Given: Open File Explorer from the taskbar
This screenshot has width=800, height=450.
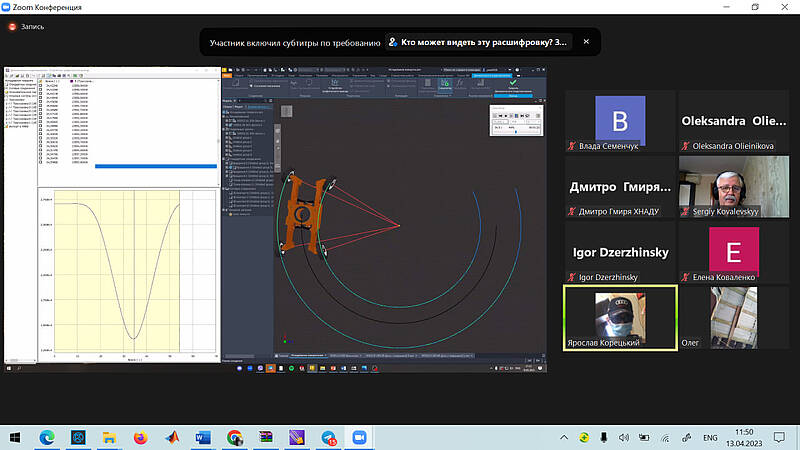Looking at the screenshot, I should (x=109, y=437).
